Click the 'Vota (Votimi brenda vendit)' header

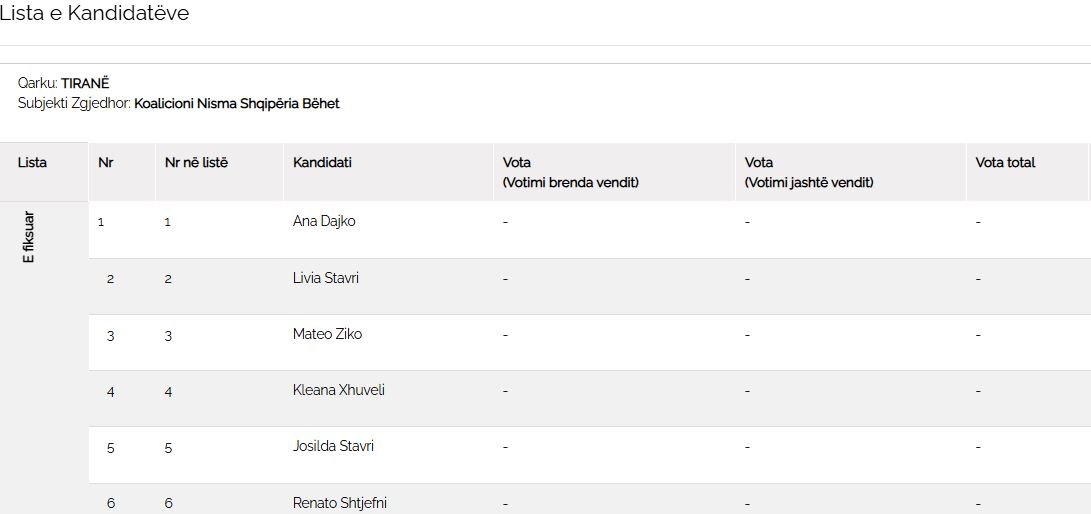click(x=570, y=172)
